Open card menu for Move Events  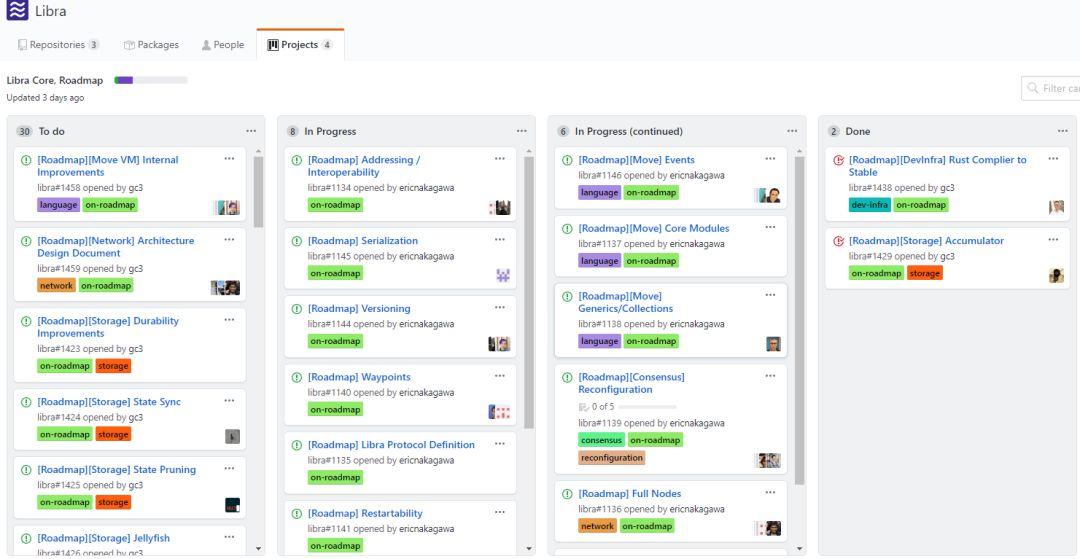click(770, 158)
